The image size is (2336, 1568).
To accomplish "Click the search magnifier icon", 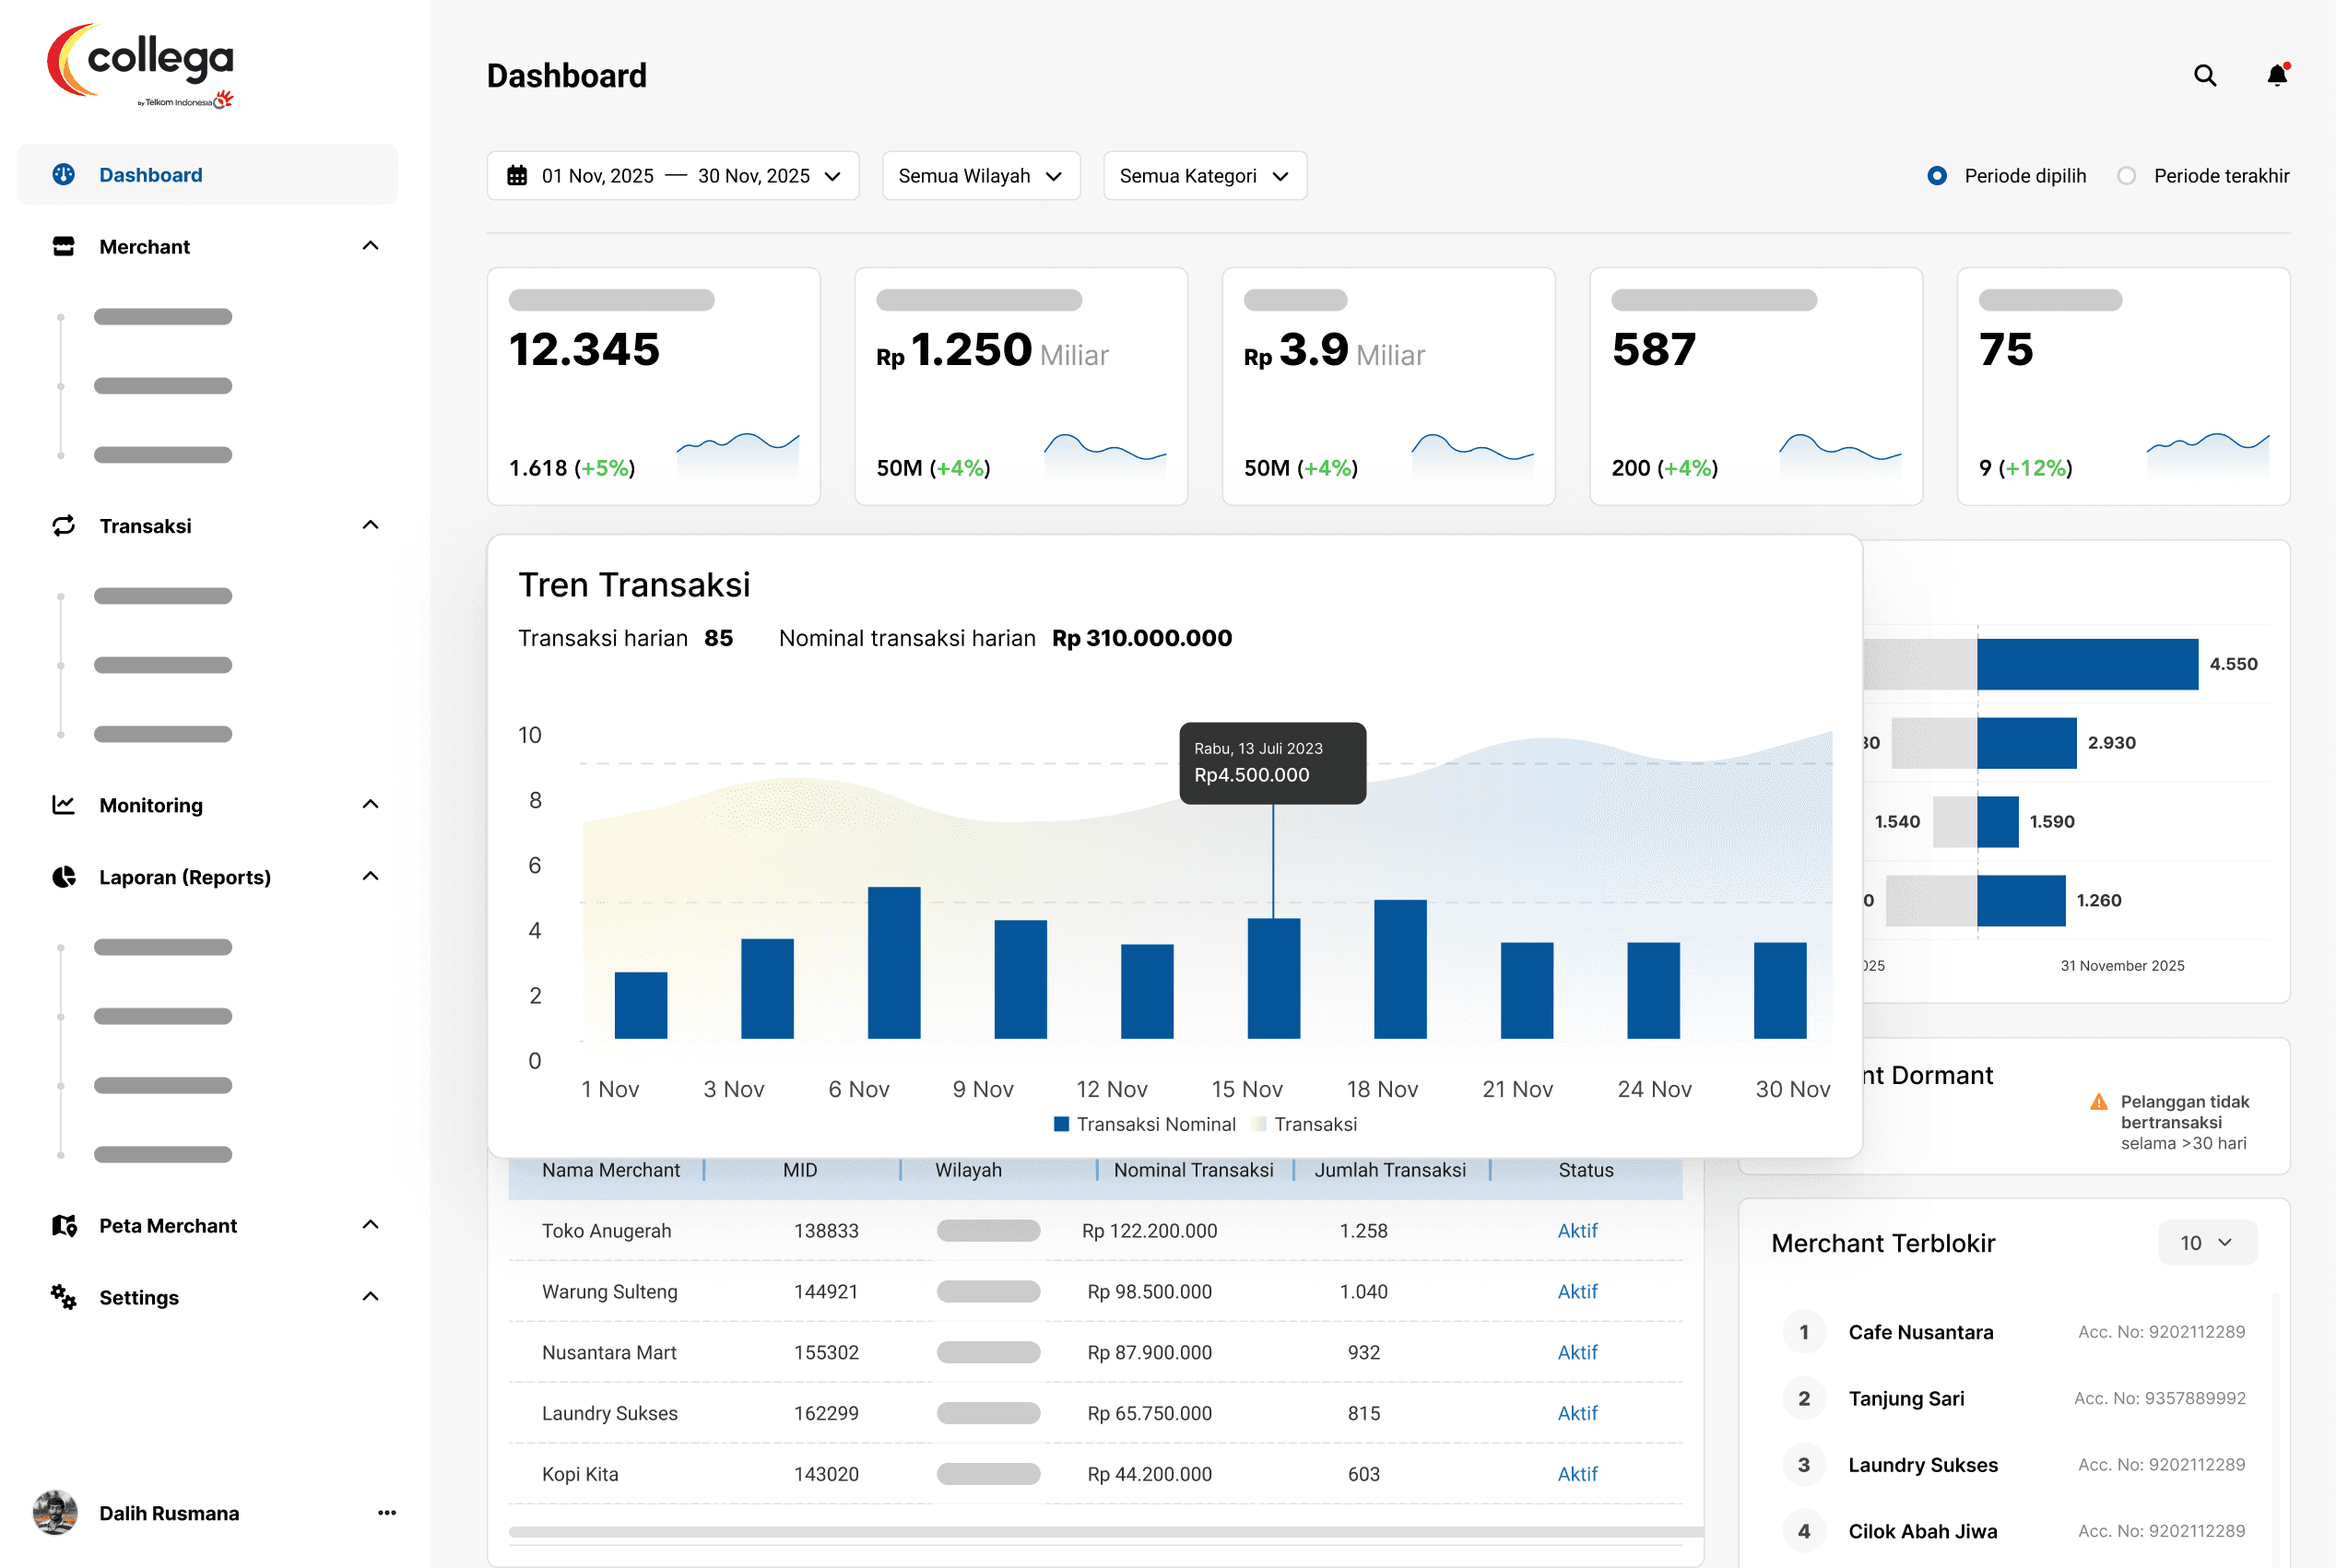I will [x=2204, y=76].
